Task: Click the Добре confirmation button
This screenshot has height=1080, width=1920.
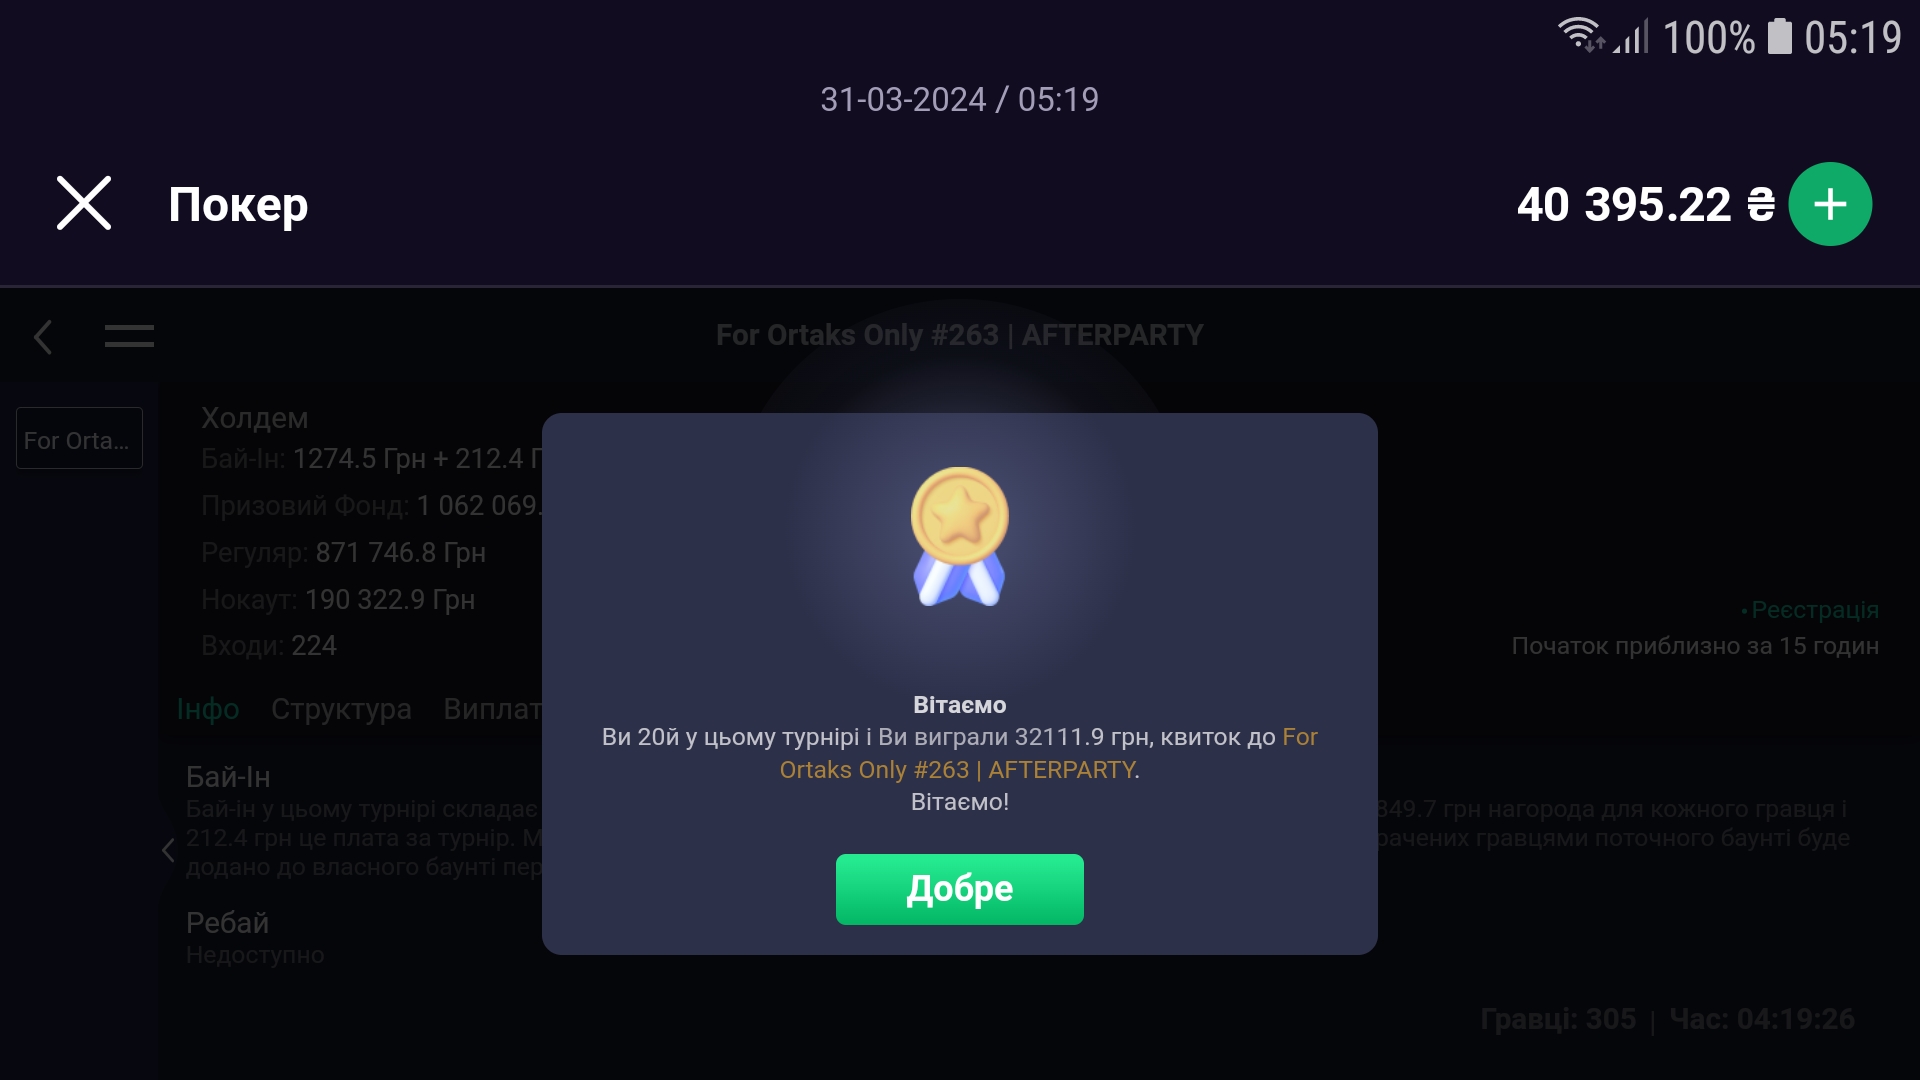Action: tap(960, 889)
